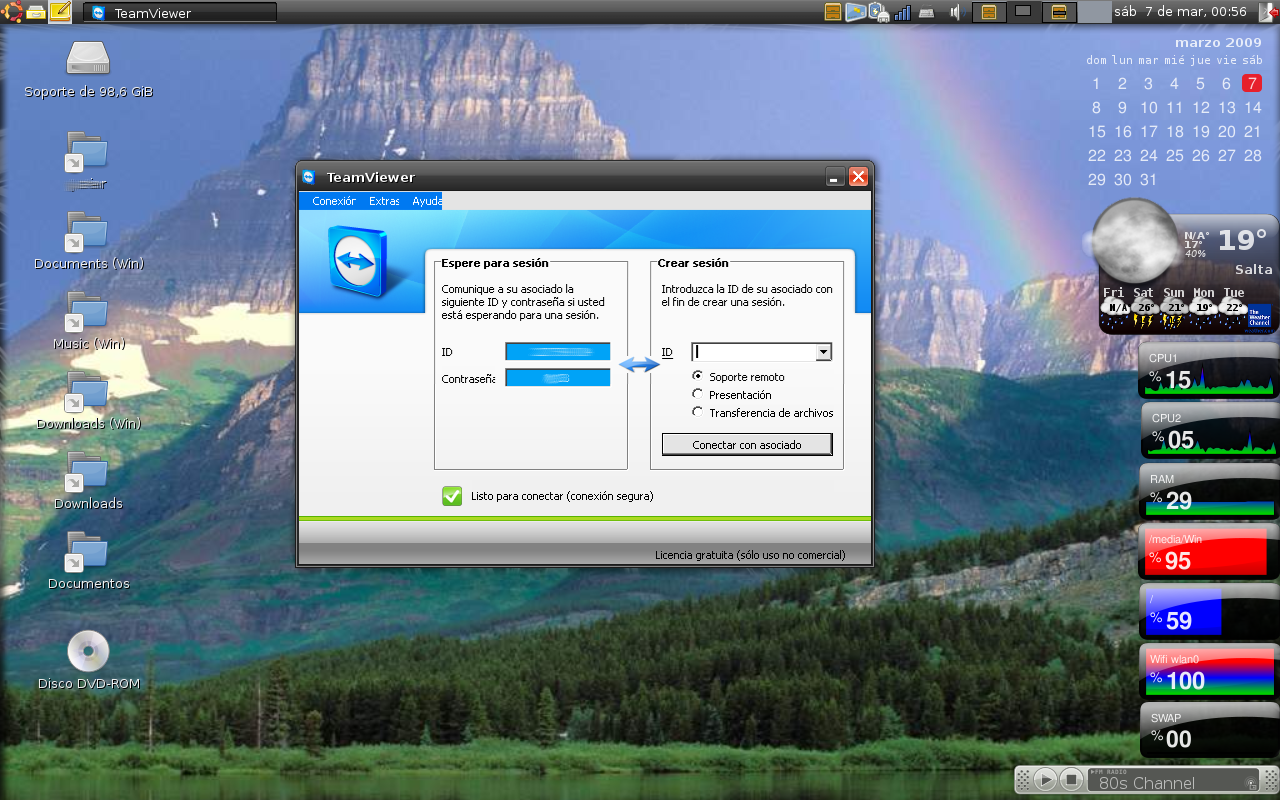Open the Conexión menu
The height and width of the screenshot is (800, 1280).
(x=332, y=200)
